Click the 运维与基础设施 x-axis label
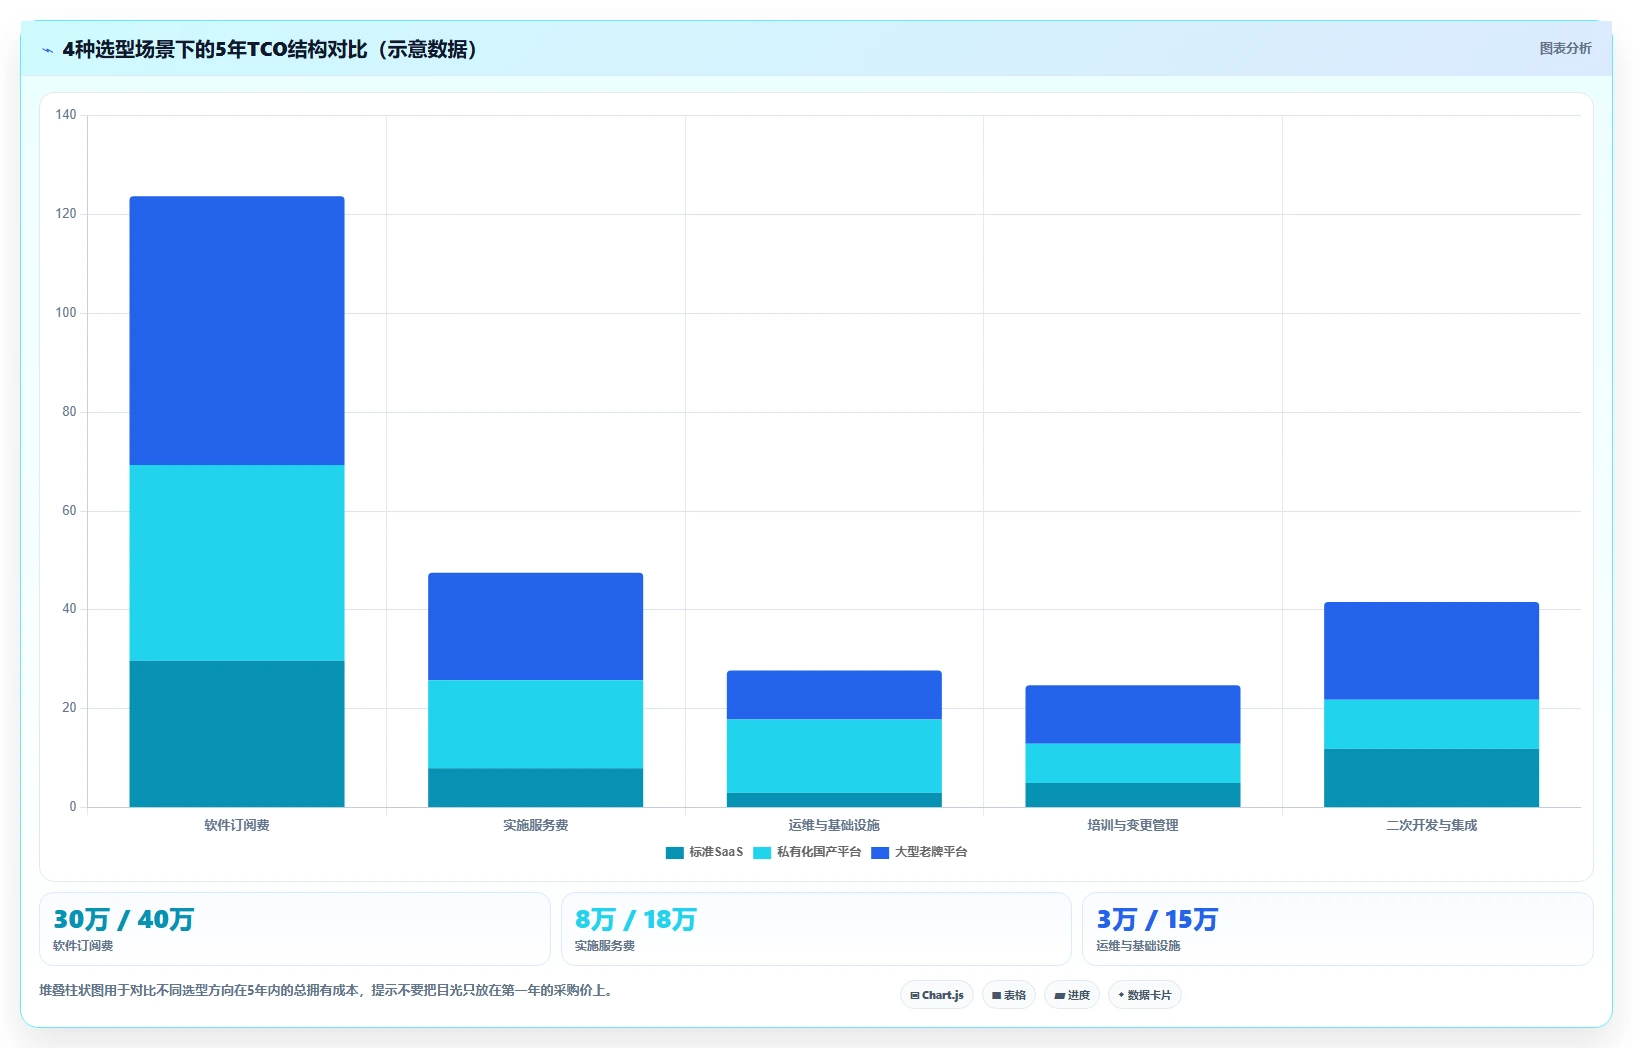 [834, 825]
